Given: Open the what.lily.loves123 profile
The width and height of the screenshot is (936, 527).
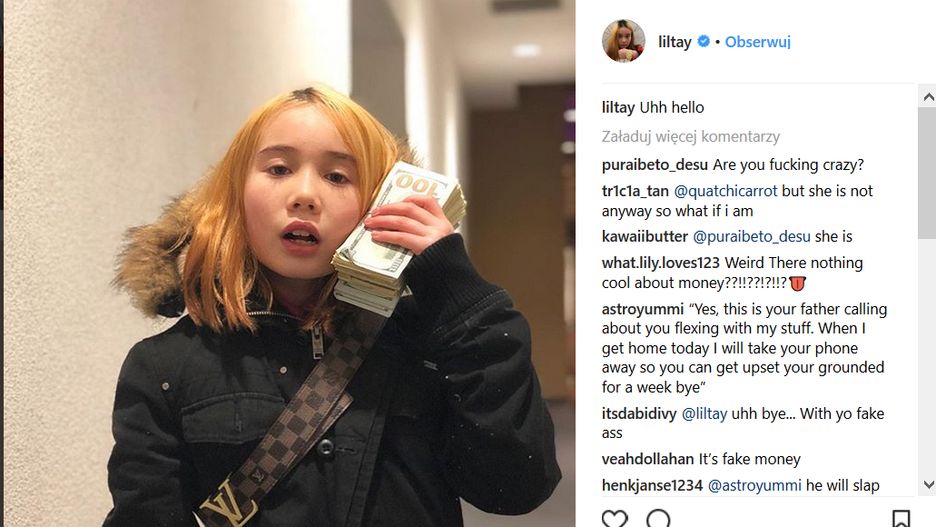Looking at the screenshot, I should pos(661,263).
